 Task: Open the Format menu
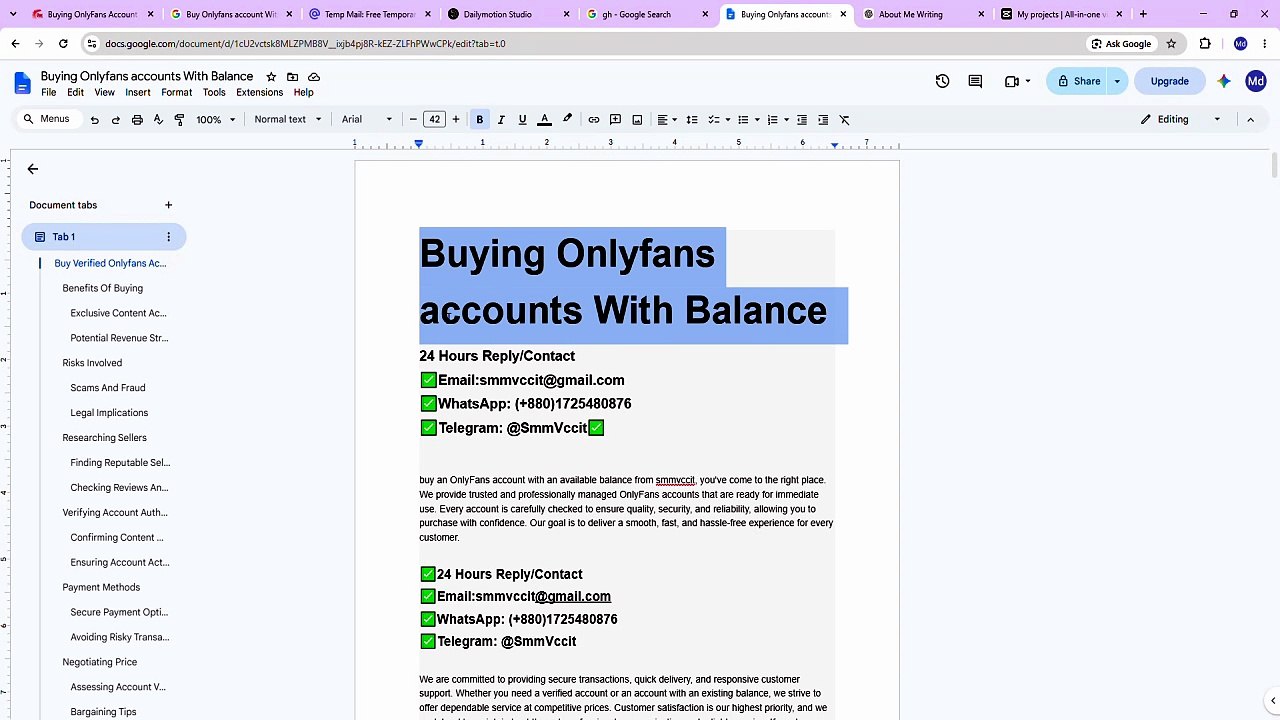[x=176, y=93]
